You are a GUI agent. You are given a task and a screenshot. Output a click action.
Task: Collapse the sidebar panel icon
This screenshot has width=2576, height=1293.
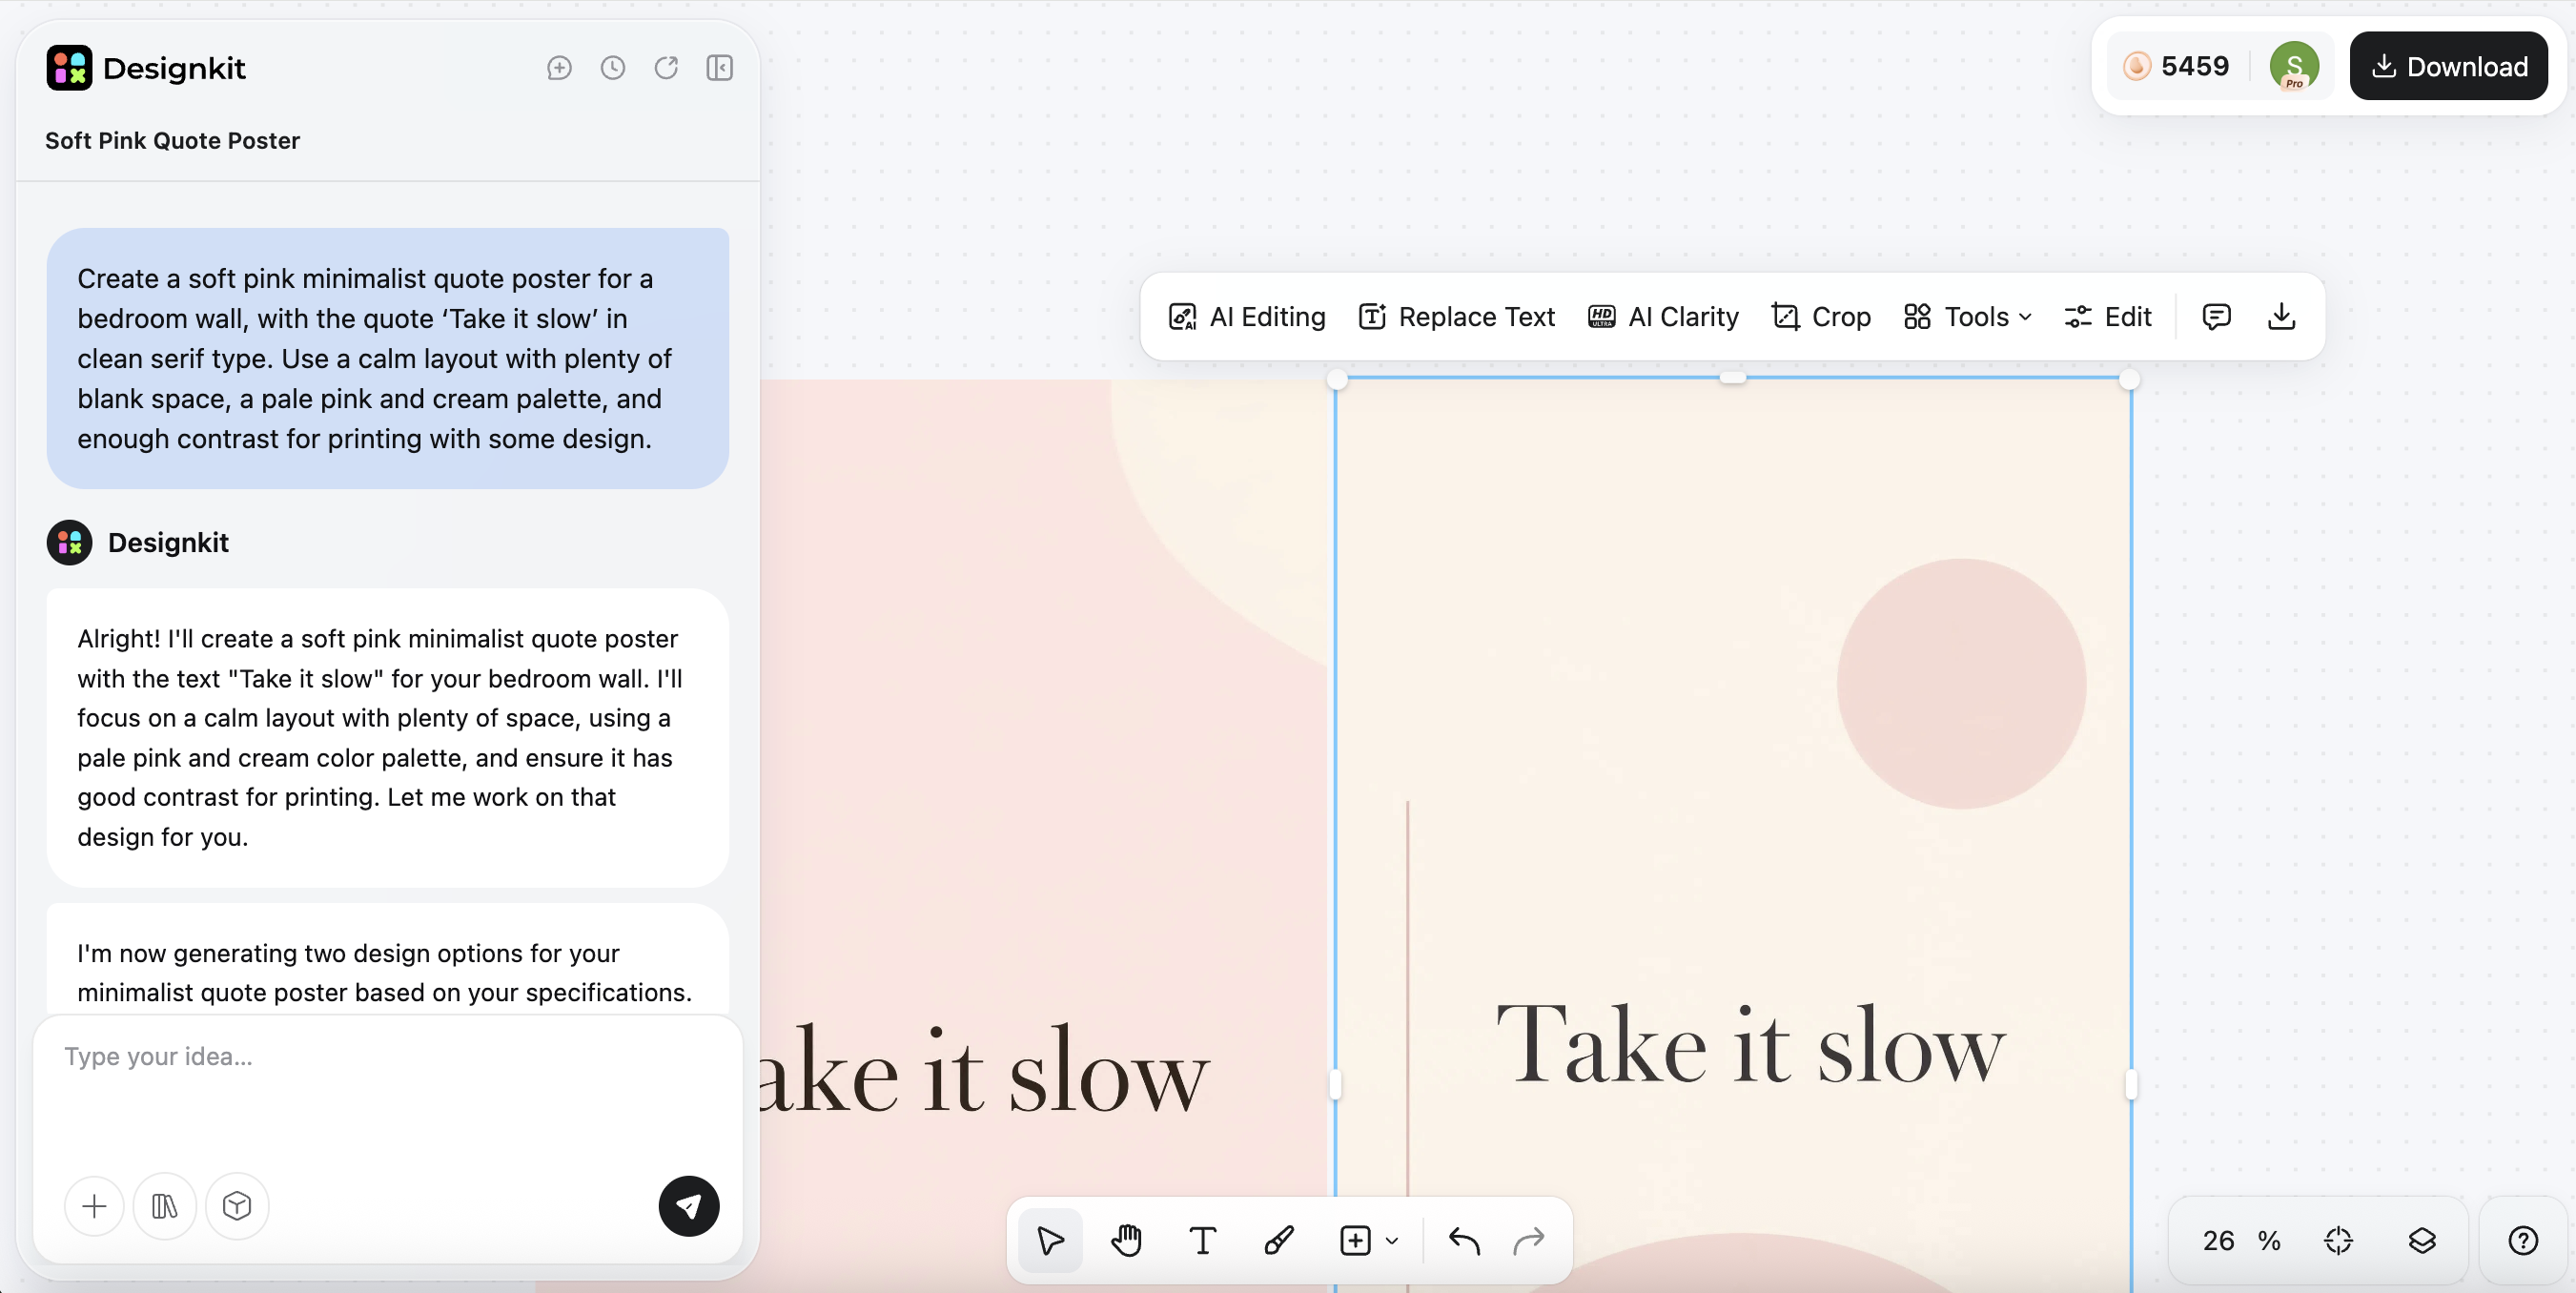click(x=720, y=67)
